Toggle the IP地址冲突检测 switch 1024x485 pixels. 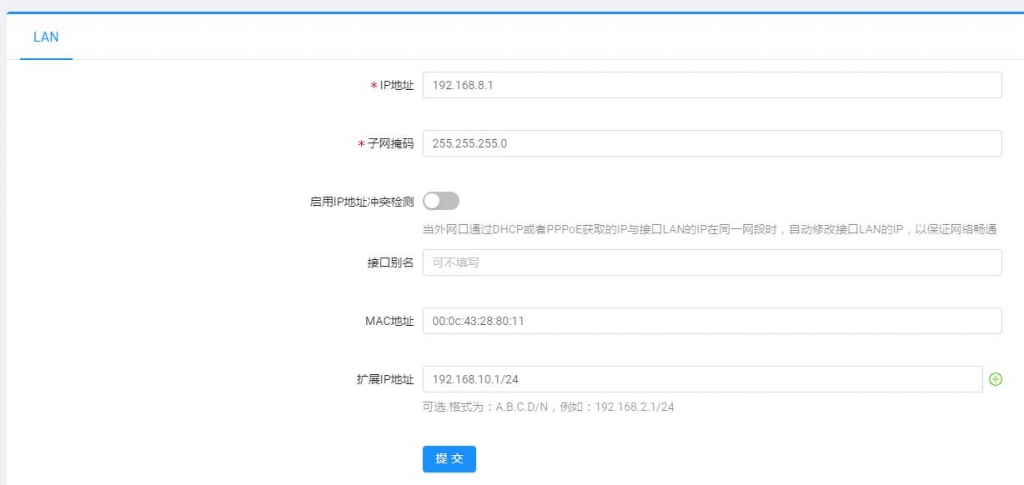point(441,201)
